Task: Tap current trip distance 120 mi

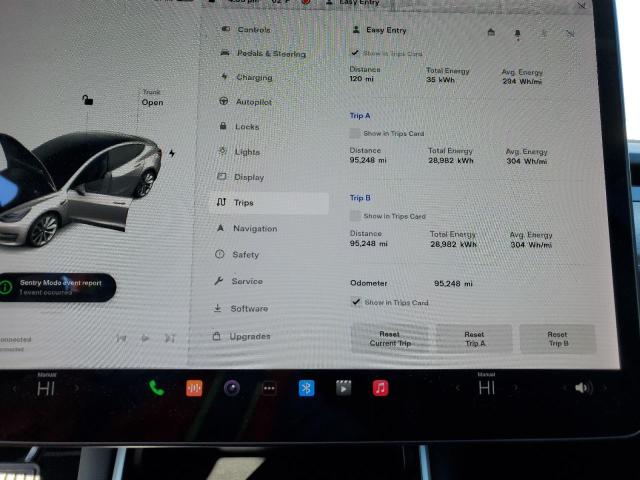Action: coord(361,78)
